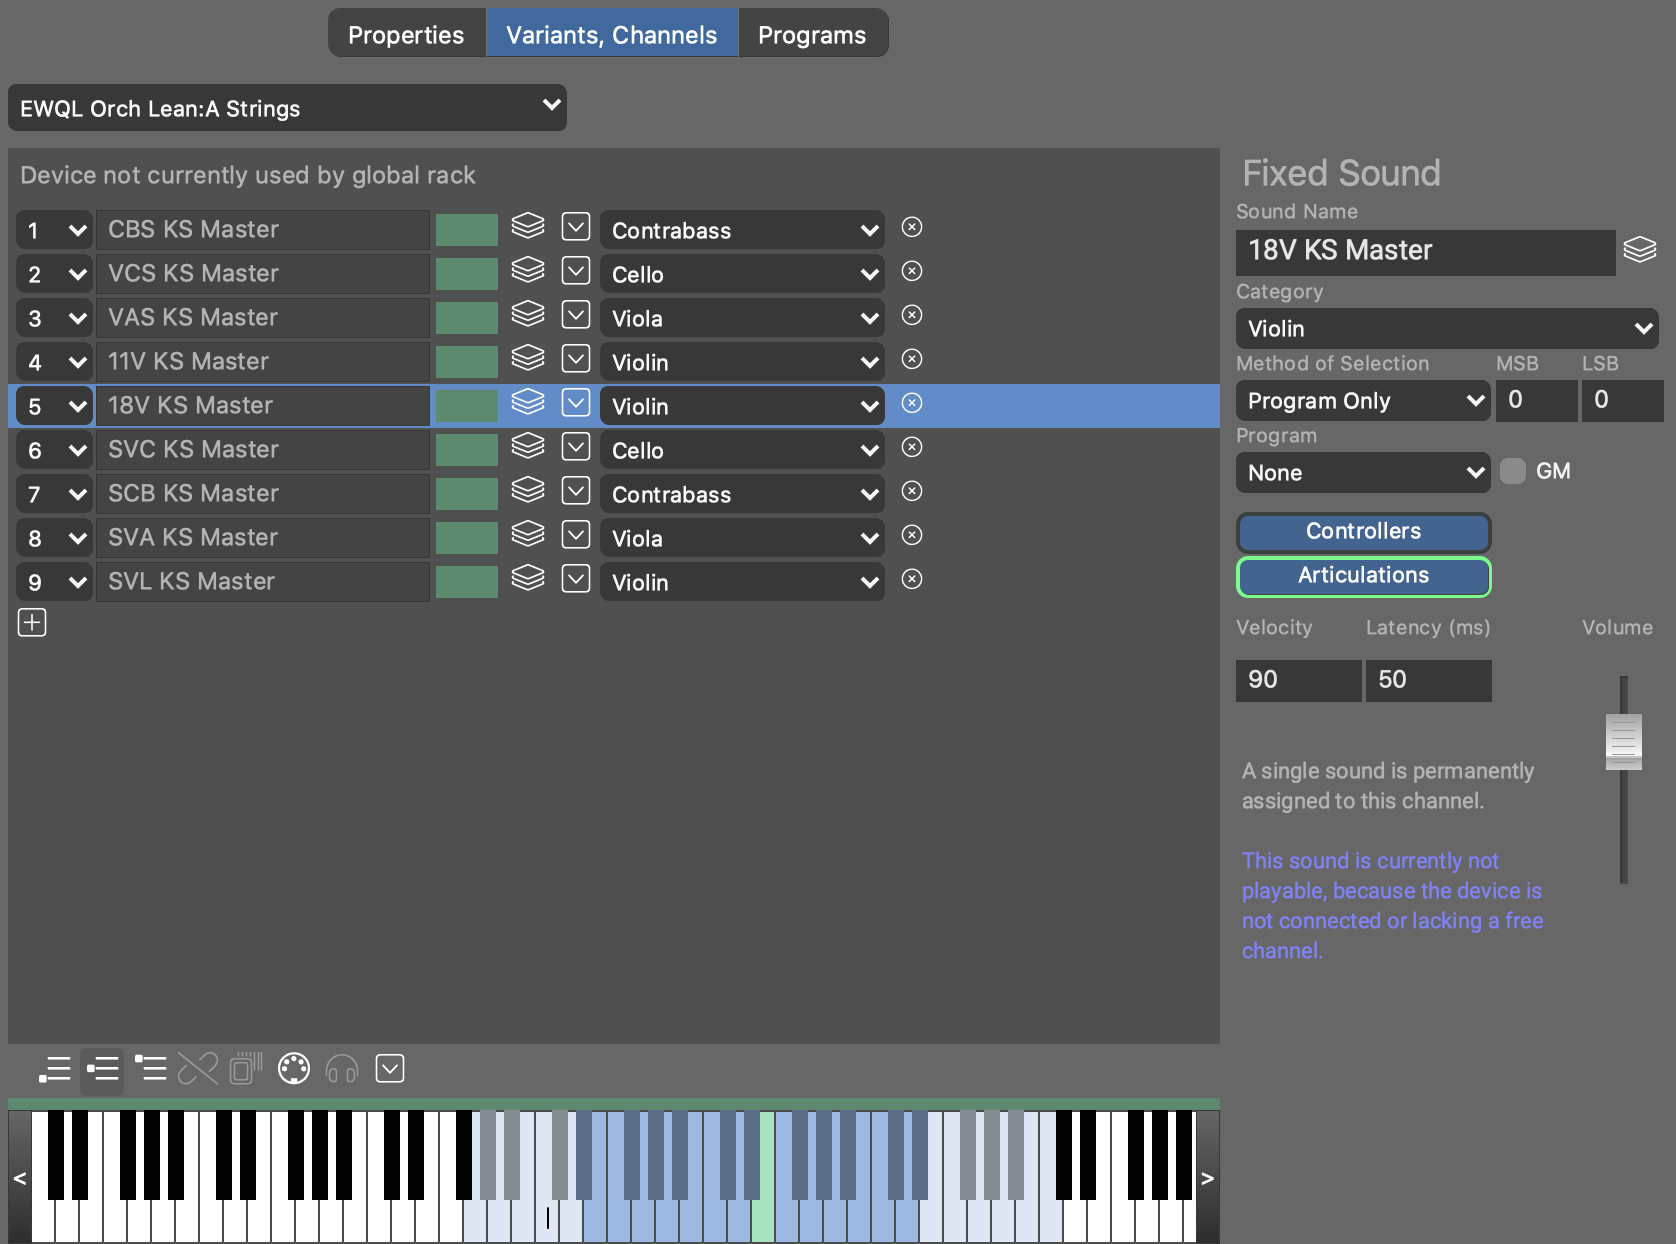Toggle the boxed chevron in SVA KS Master row
This screenshot has height=1244, width=1676.
point(576,535)
